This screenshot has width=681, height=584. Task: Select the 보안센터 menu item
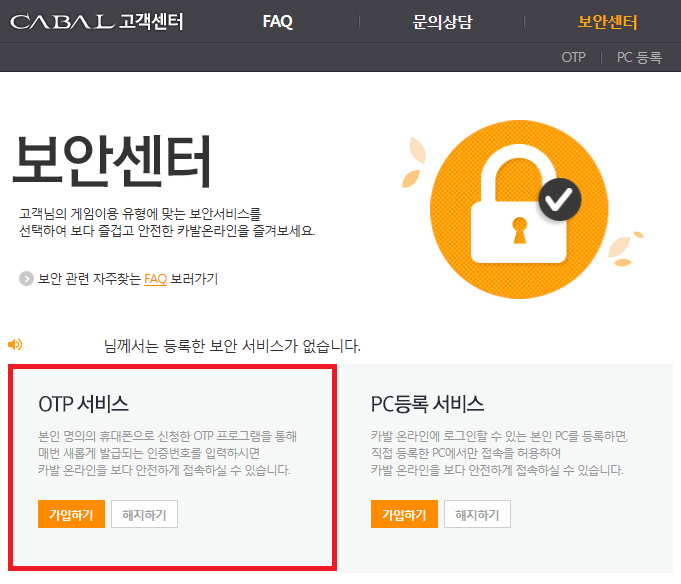click(x=607, y=21)
